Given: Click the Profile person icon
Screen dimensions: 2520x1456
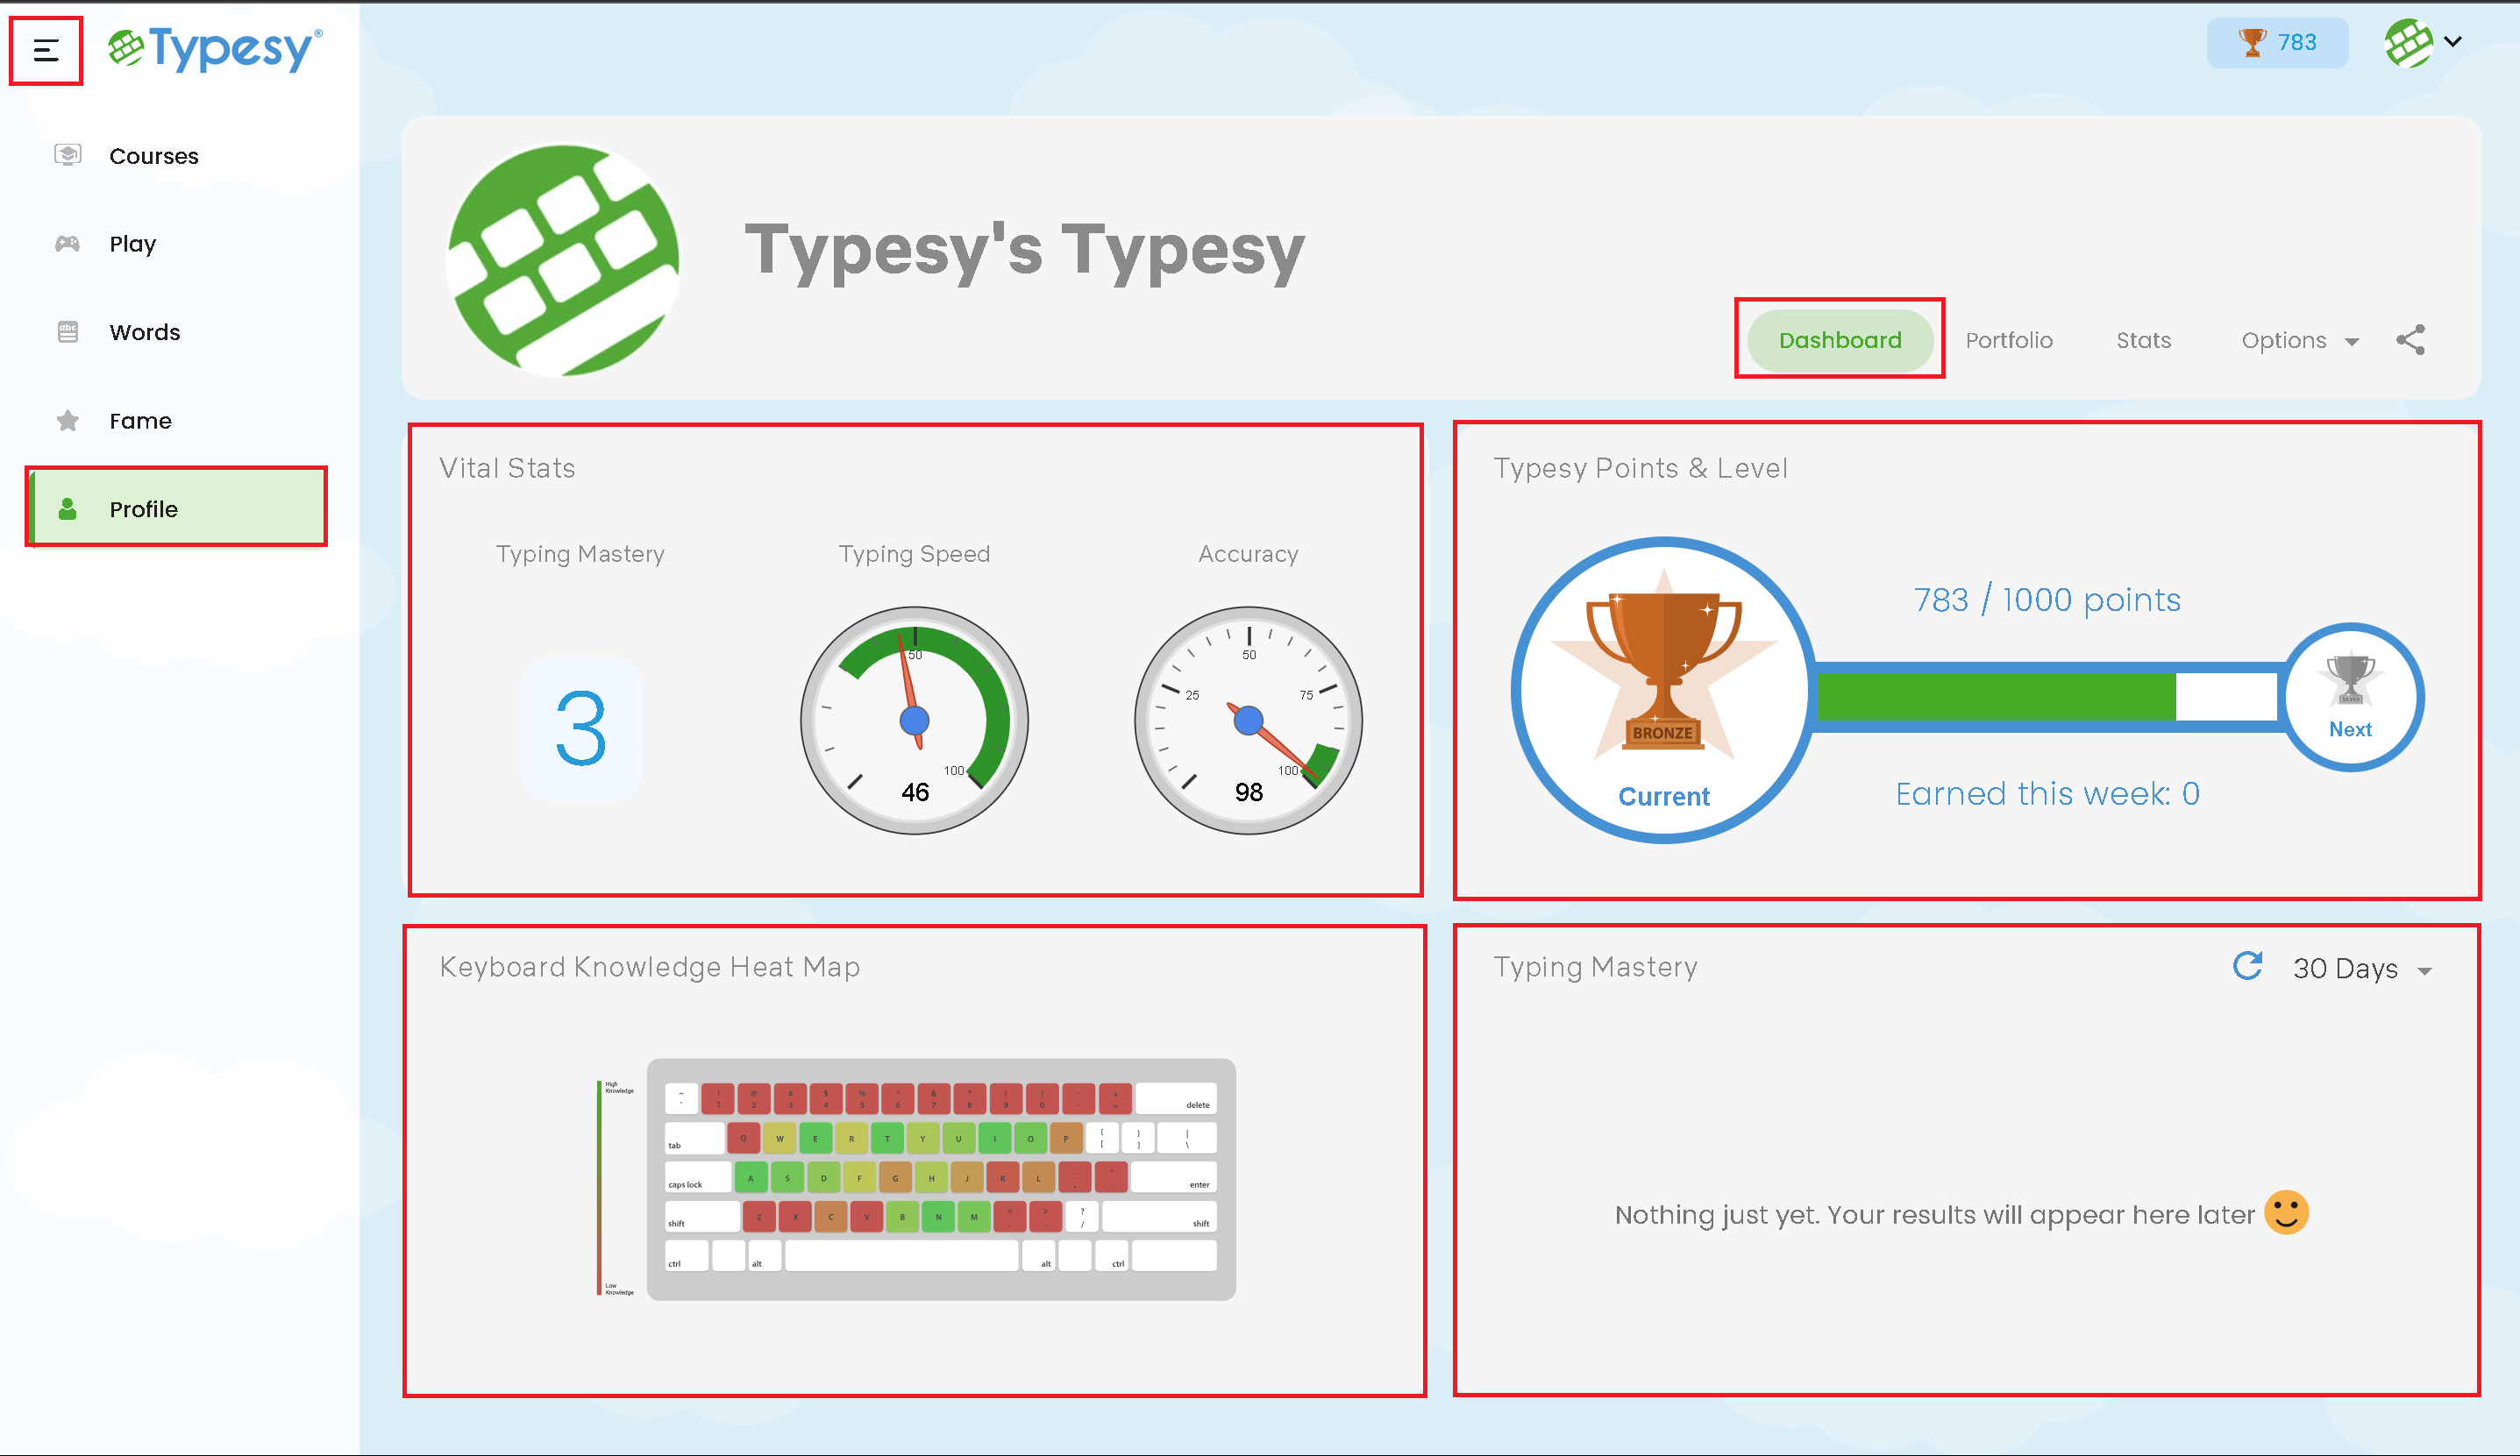Looking at the screenshot, I should [x=68, y=509].
